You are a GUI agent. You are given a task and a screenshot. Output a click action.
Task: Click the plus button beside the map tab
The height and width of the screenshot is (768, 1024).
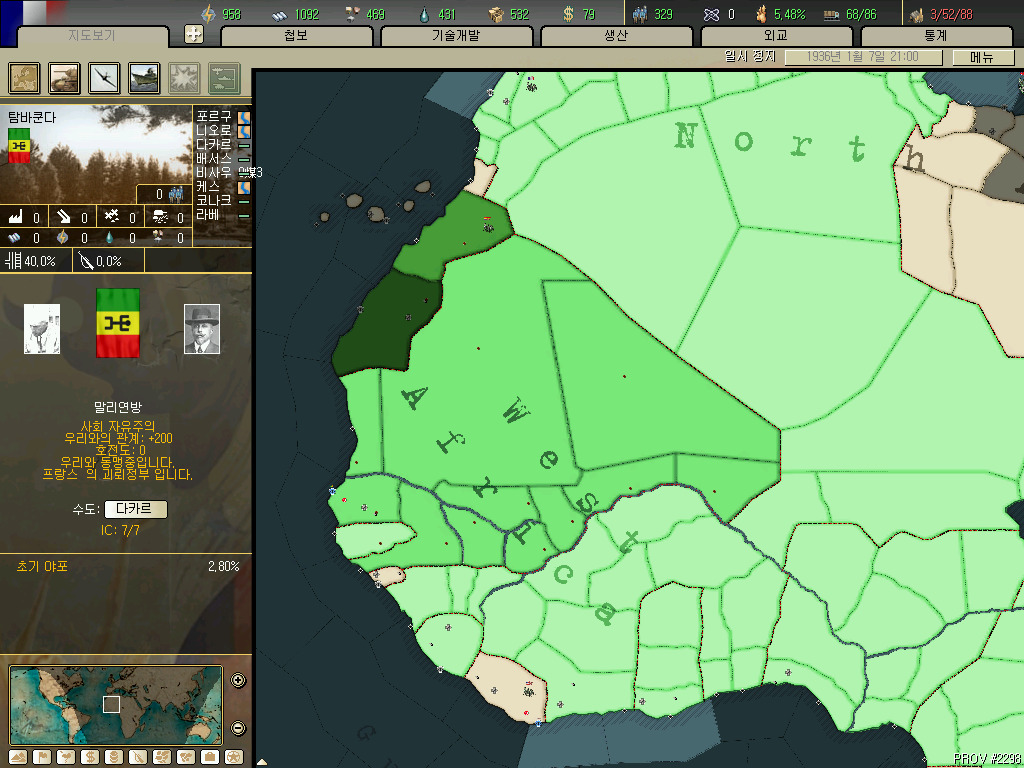click(x=193, y=35)
